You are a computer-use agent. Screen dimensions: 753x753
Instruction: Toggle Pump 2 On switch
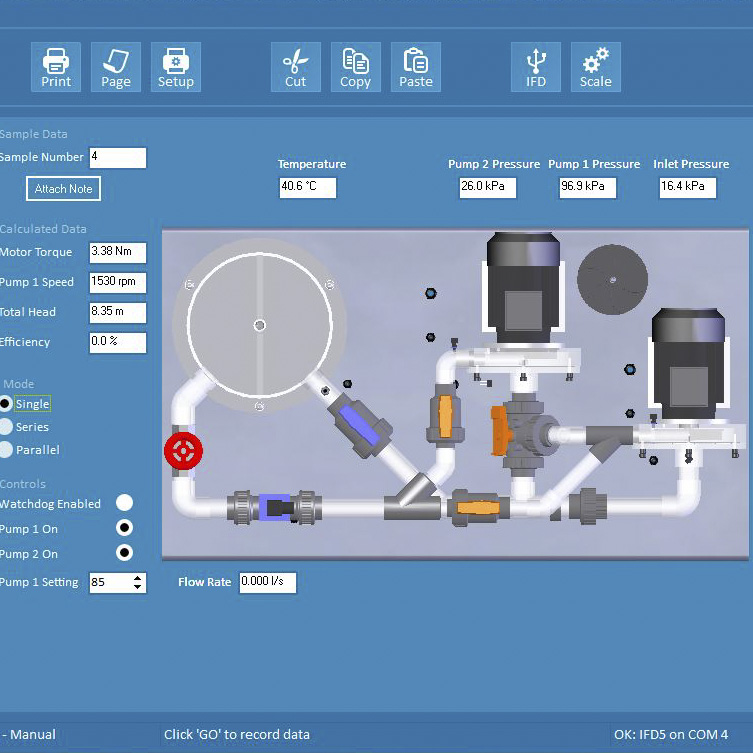pyautogui.click(x=124, y=553)
